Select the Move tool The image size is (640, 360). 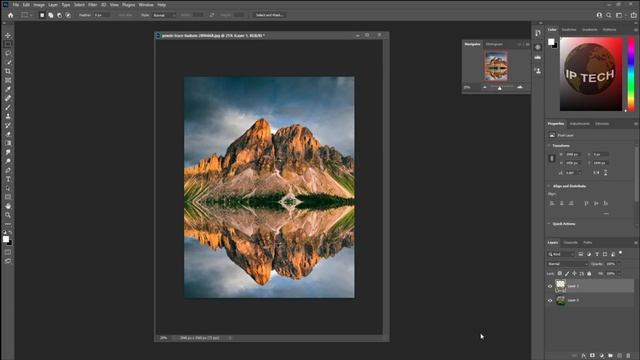pyautogui.click(x=8, y=36)
